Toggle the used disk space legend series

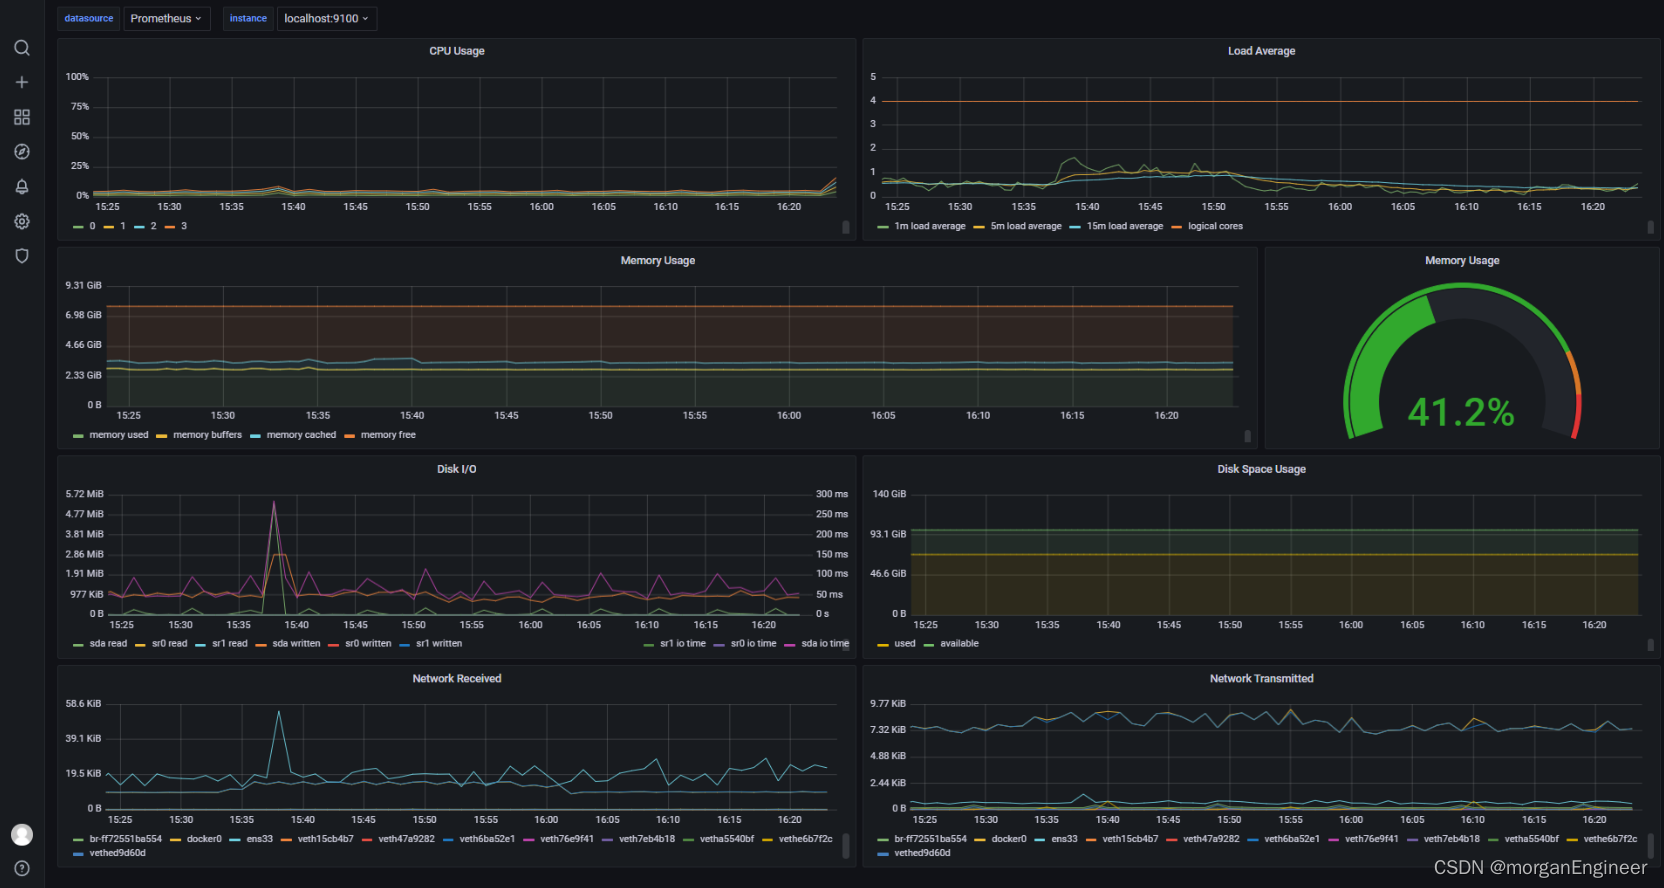click(x=905, y=644)
